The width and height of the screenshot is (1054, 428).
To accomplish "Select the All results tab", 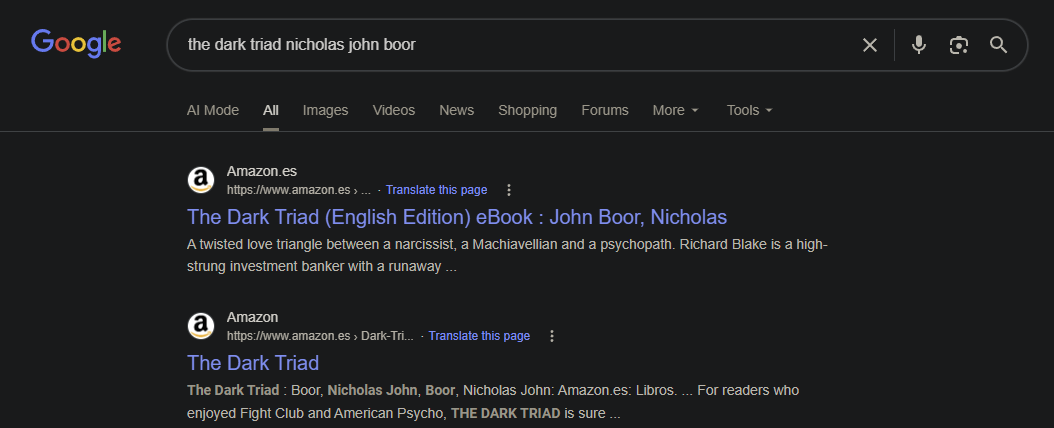I will coord(271,110).
